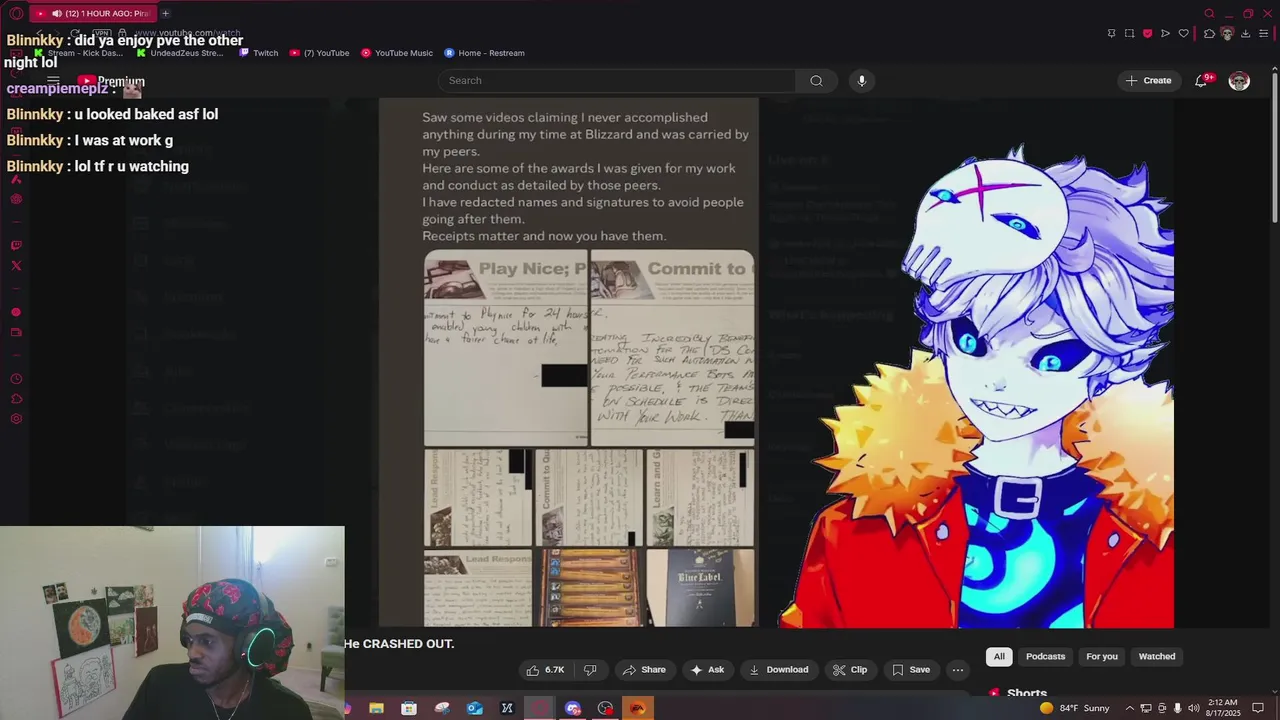Open Windows notification center icon

(1259, 708)
